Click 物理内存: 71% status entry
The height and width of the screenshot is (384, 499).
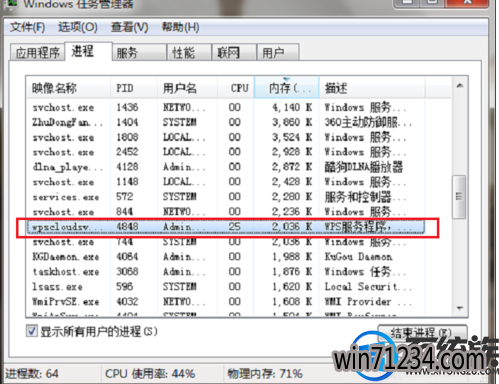265,374
